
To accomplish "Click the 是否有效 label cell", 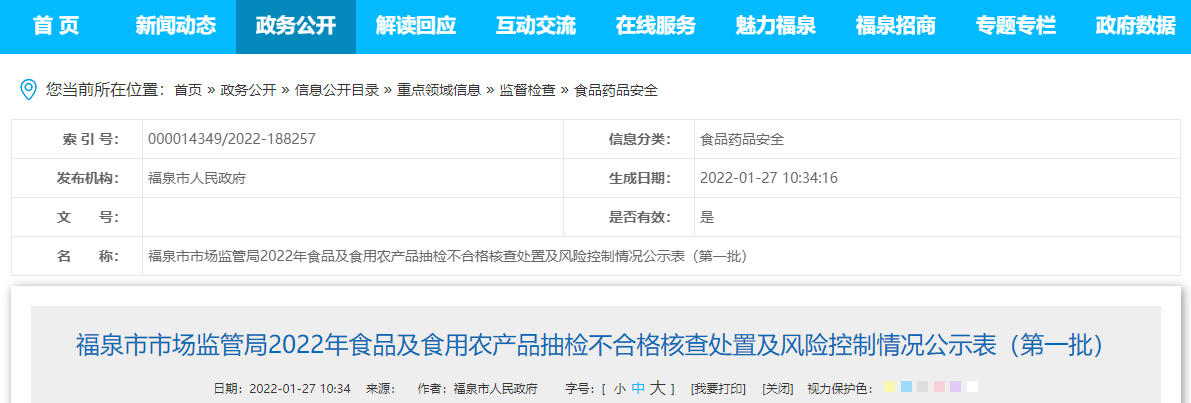I will [629, 217].
